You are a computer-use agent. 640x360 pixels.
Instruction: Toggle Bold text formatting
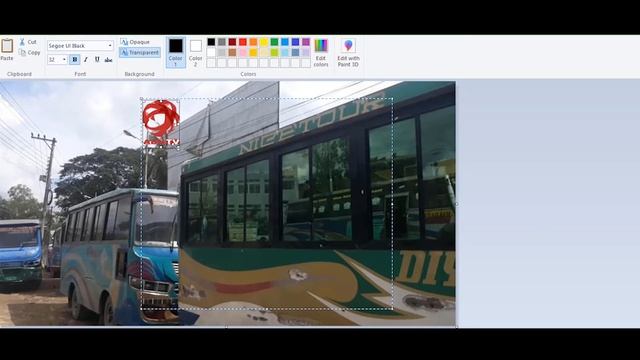75,60
